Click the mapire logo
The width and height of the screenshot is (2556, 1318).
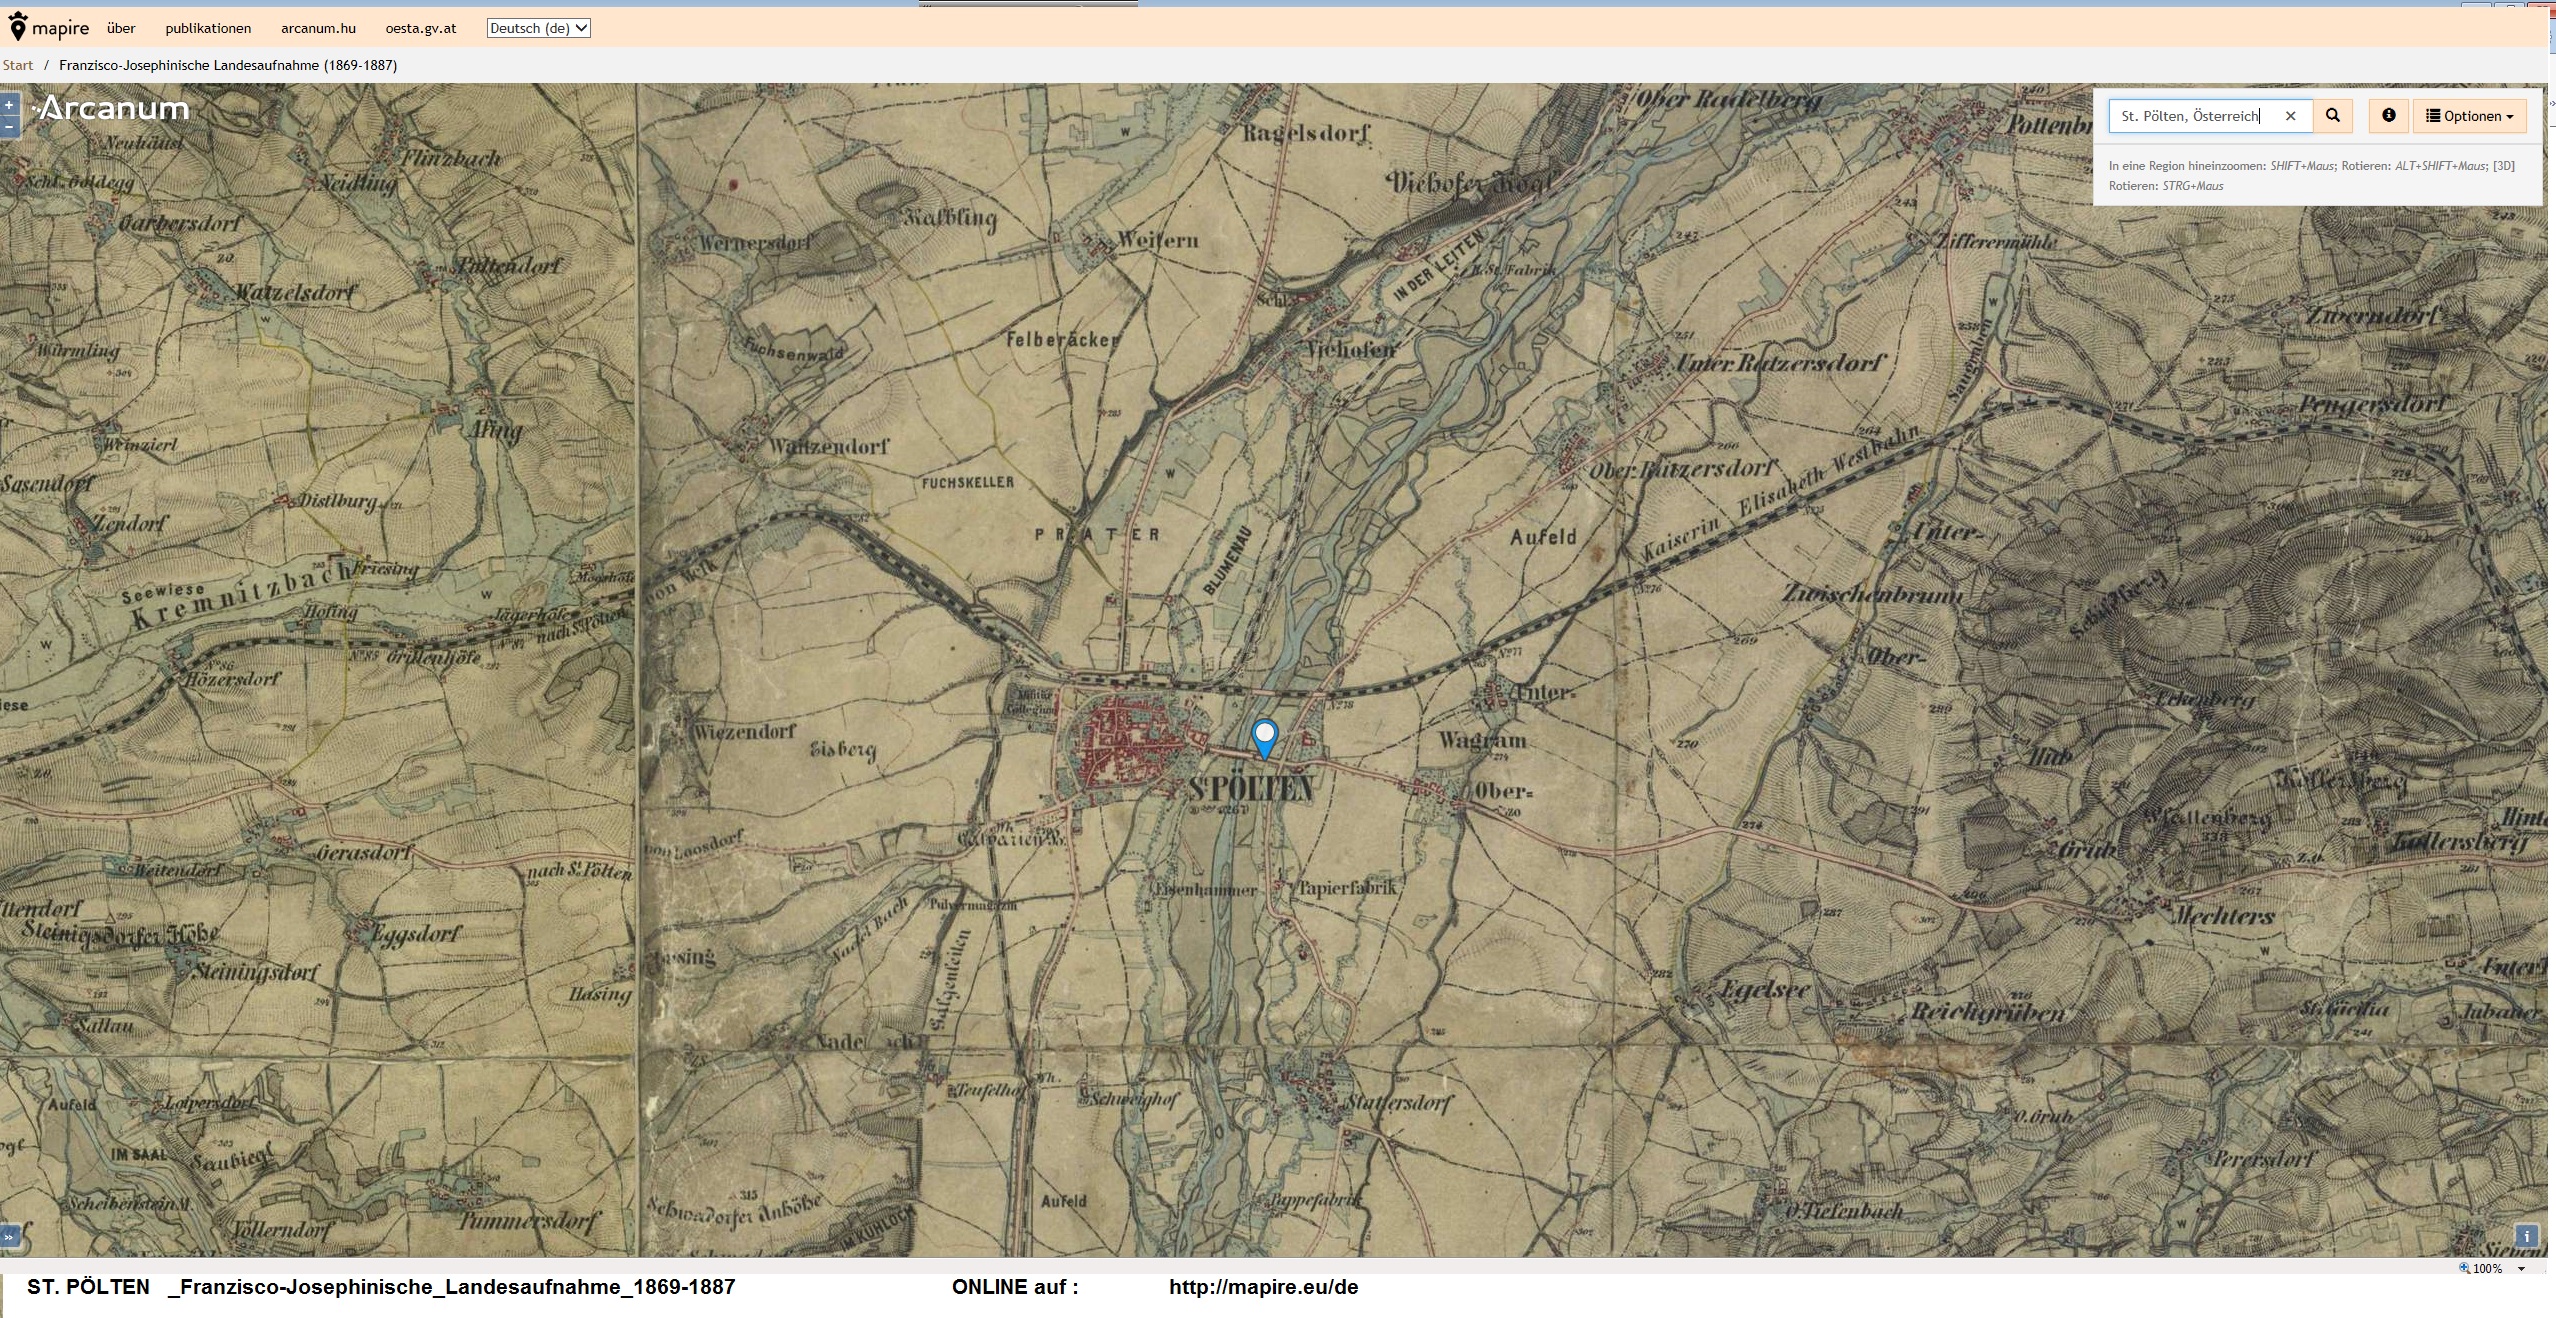49,28
